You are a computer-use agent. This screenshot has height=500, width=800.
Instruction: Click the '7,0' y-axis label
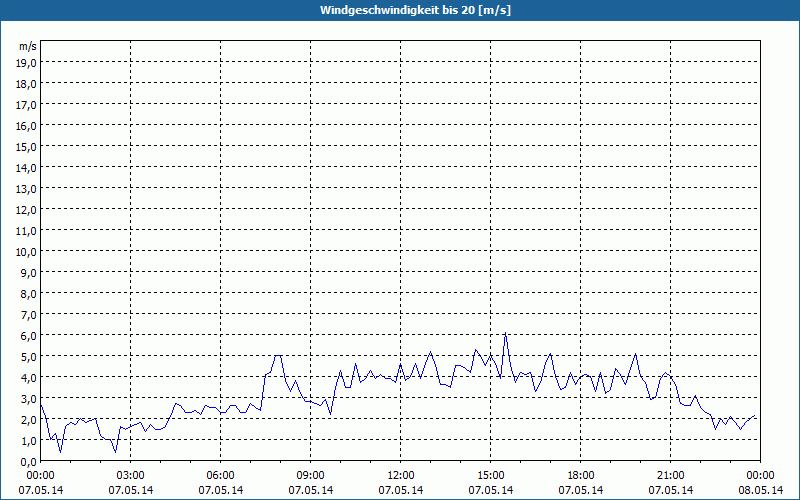28,315
